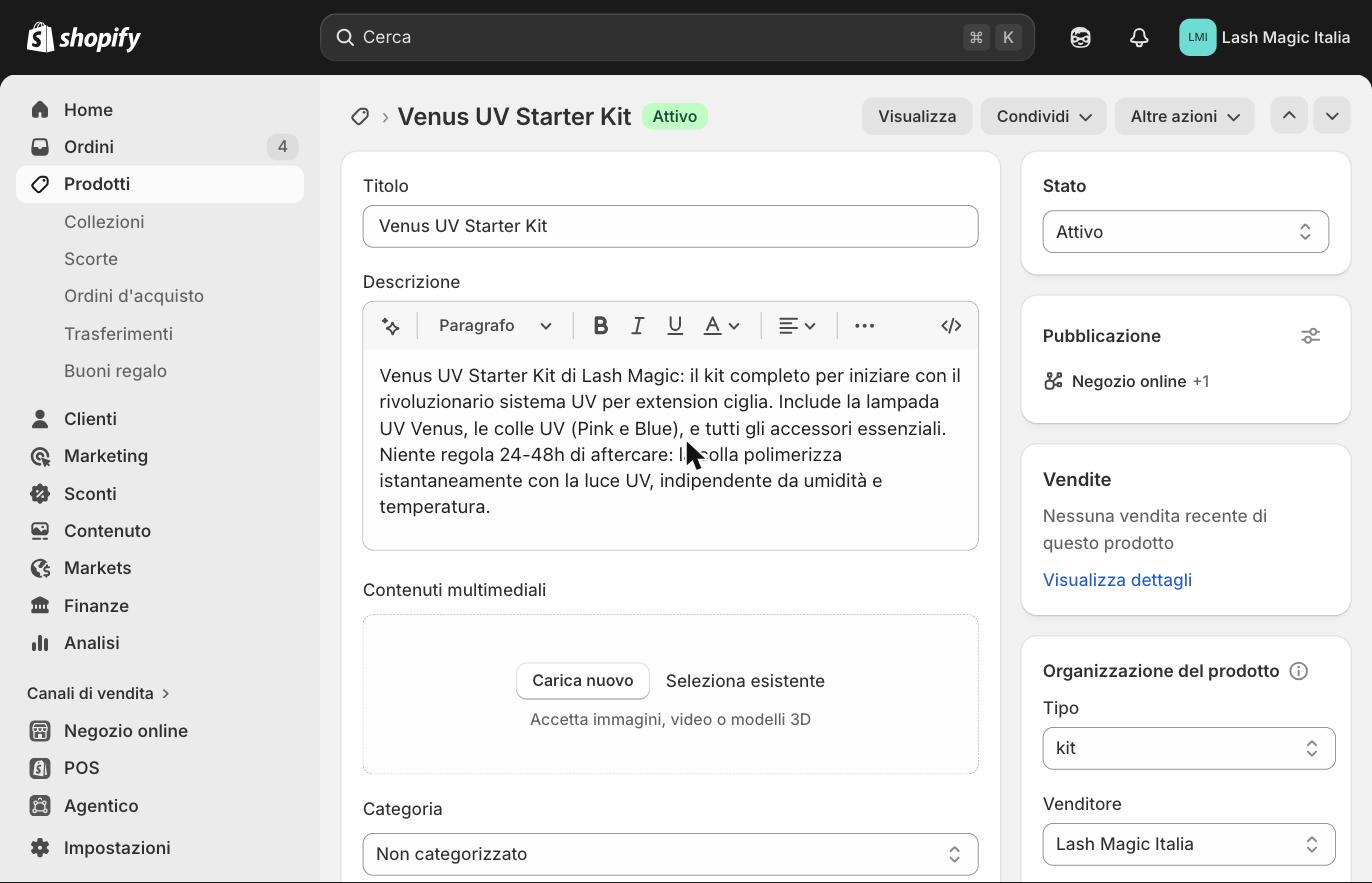Click Carica nuovo upload button
1372x883 pixels.
pyautogui.click(x=583, y=681)
